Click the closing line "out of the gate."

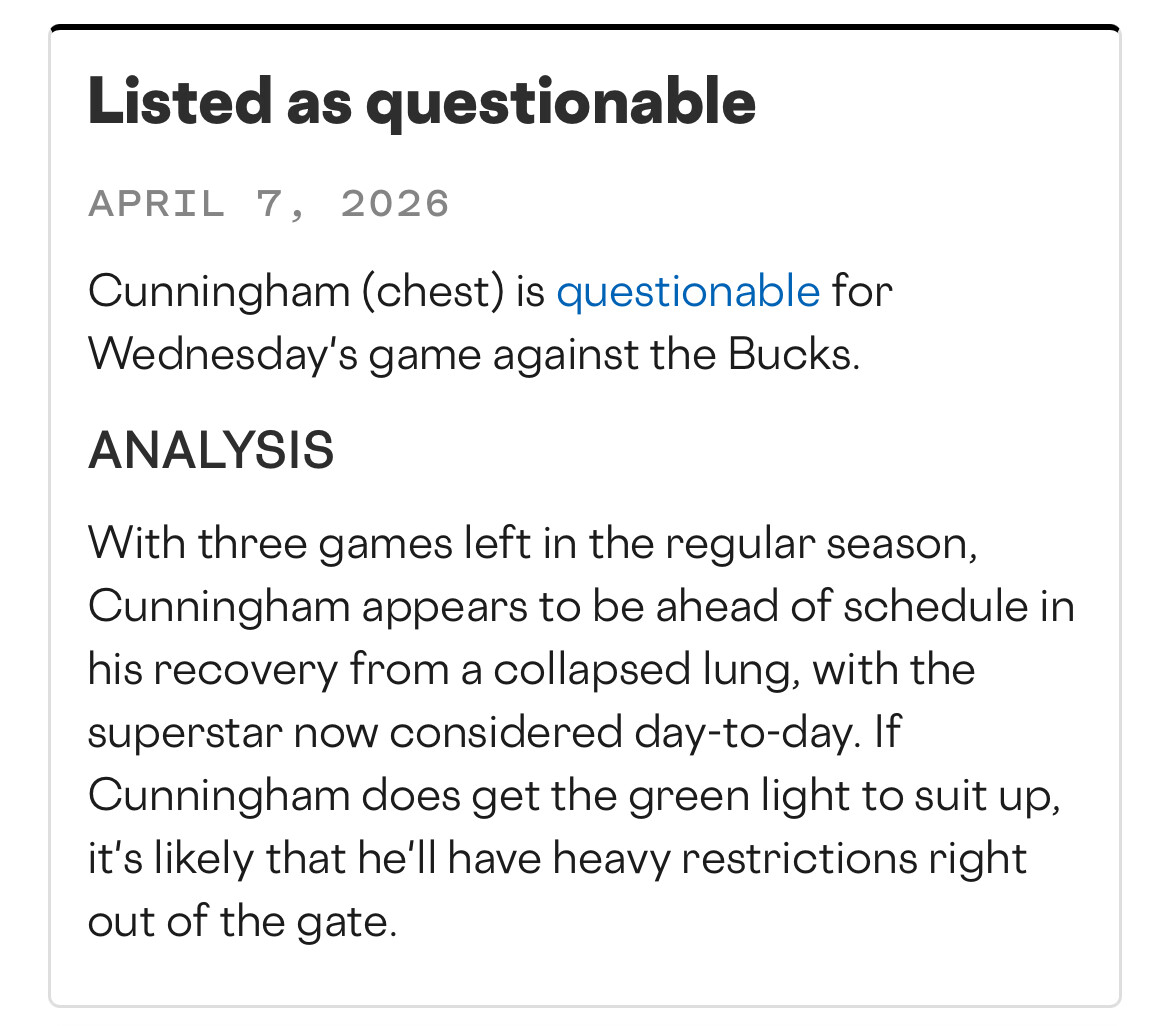(x=243, y=922)
